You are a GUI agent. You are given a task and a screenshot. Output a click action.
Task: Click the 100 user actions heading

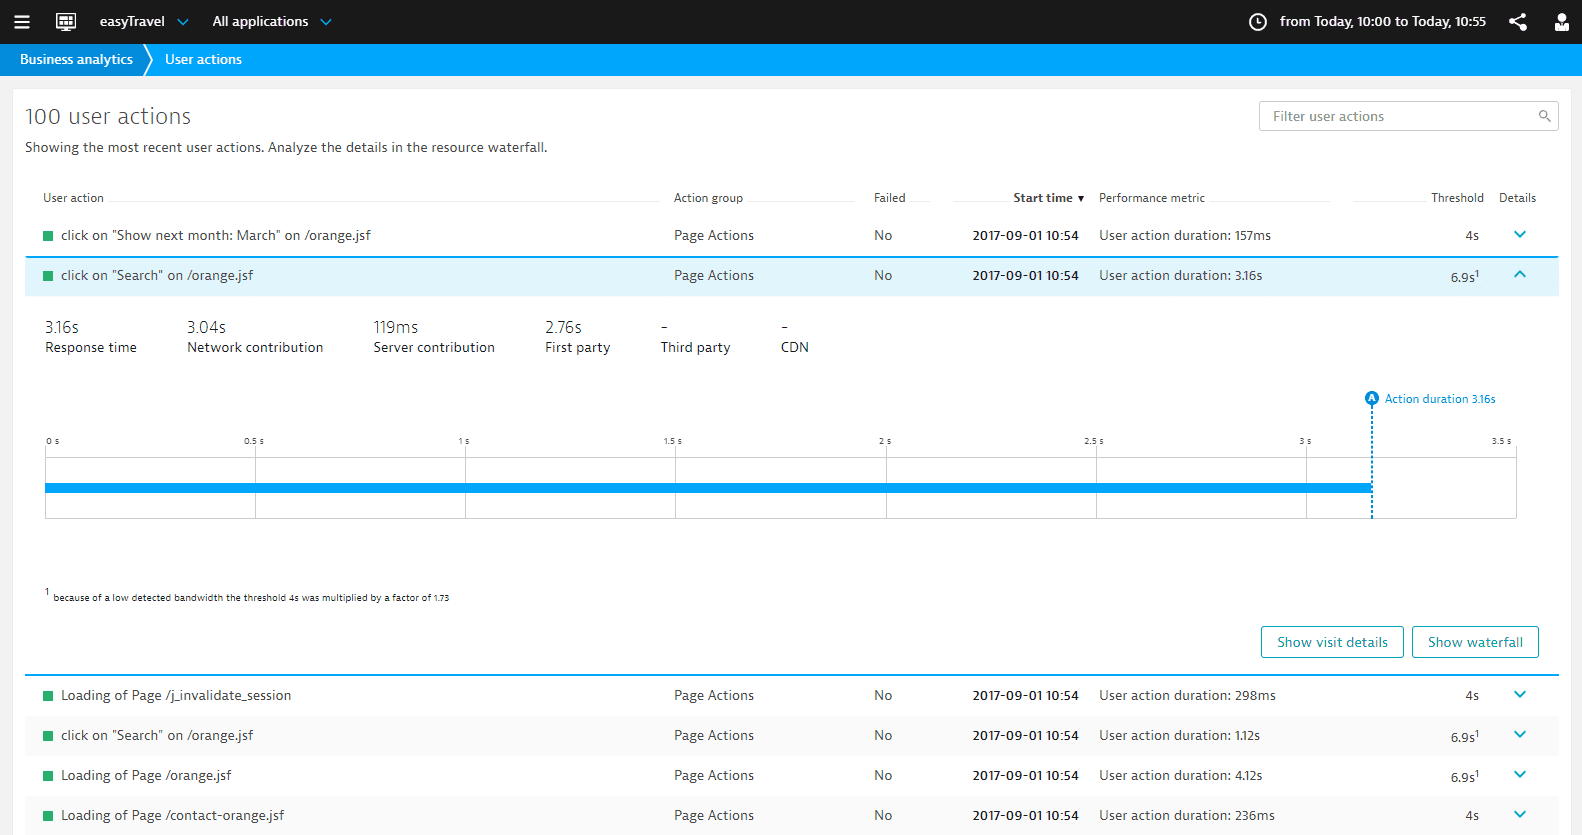click(x=108, y=117)
